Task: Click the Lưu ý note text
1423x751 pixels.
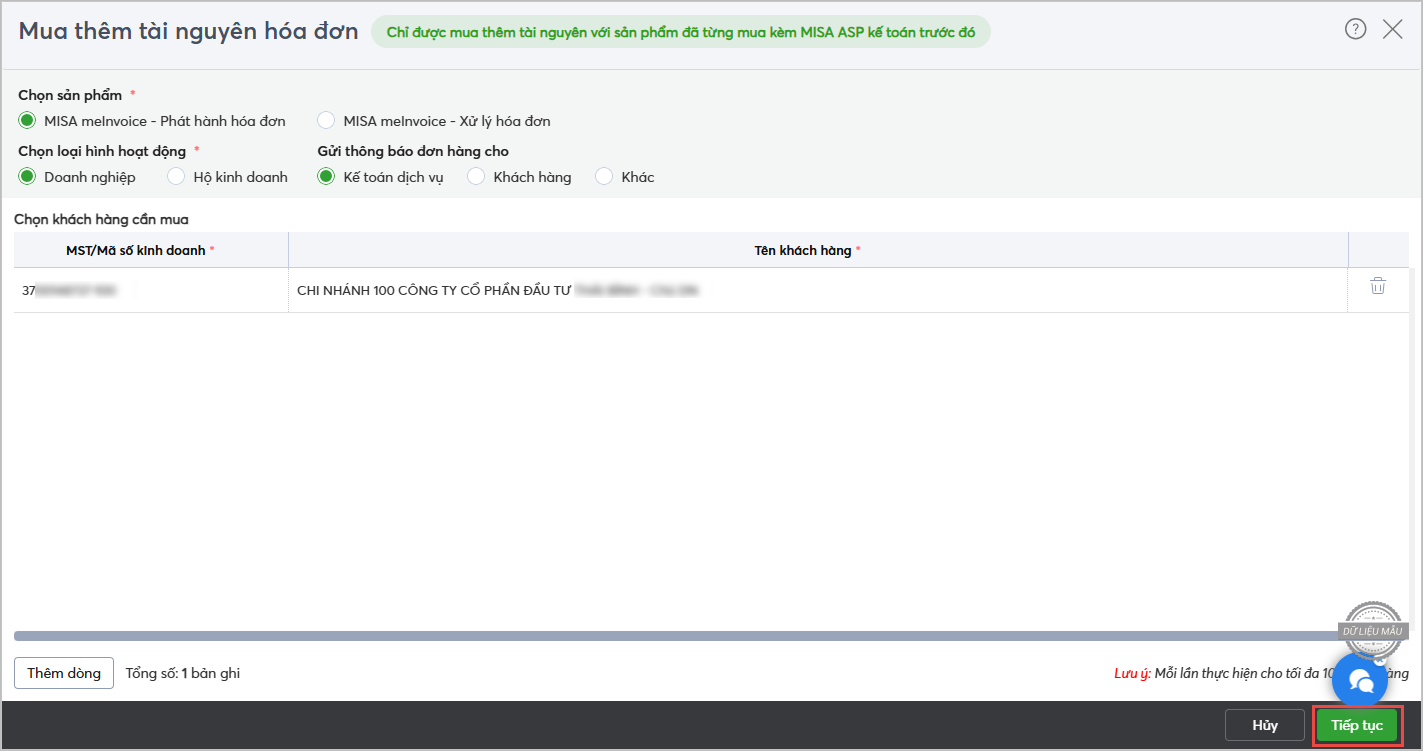Action: [x=1261, y=673]
